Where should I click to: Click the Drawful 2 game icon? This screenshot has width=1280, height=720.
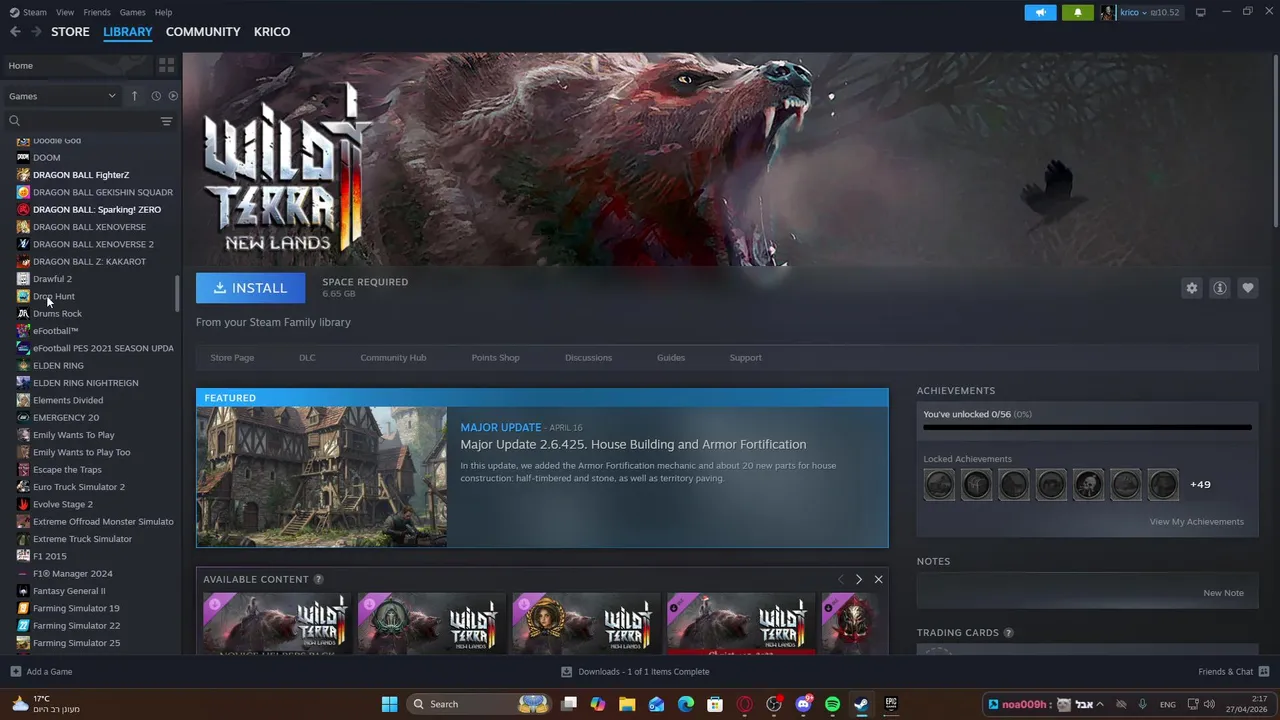23,279
